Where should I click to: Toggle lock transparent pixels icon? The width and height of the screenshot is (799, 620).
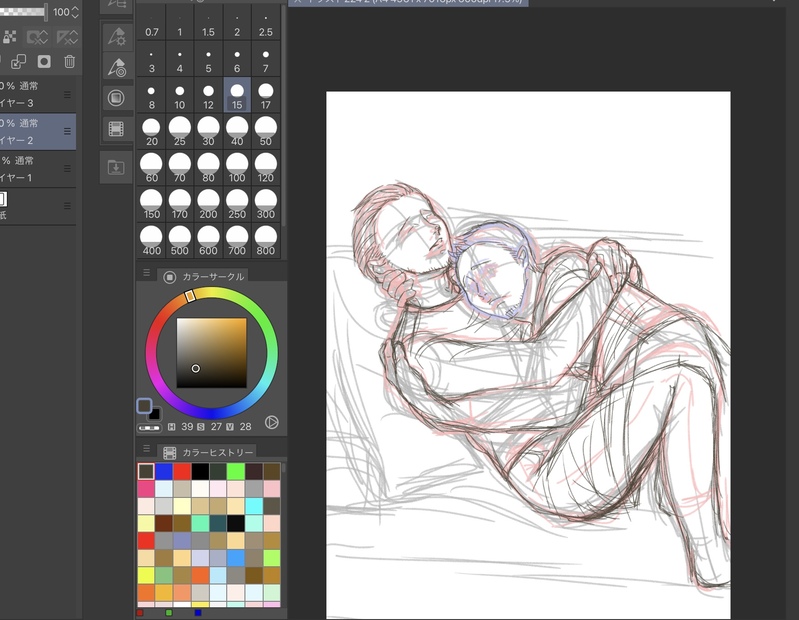[x=10, y=37]
